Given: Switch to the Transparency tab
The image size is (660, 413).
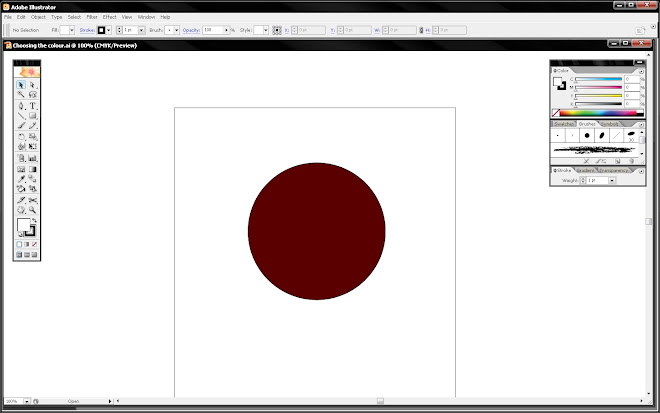Looking at the screenshot, I should pyautogui.click(x=614, y=171).
